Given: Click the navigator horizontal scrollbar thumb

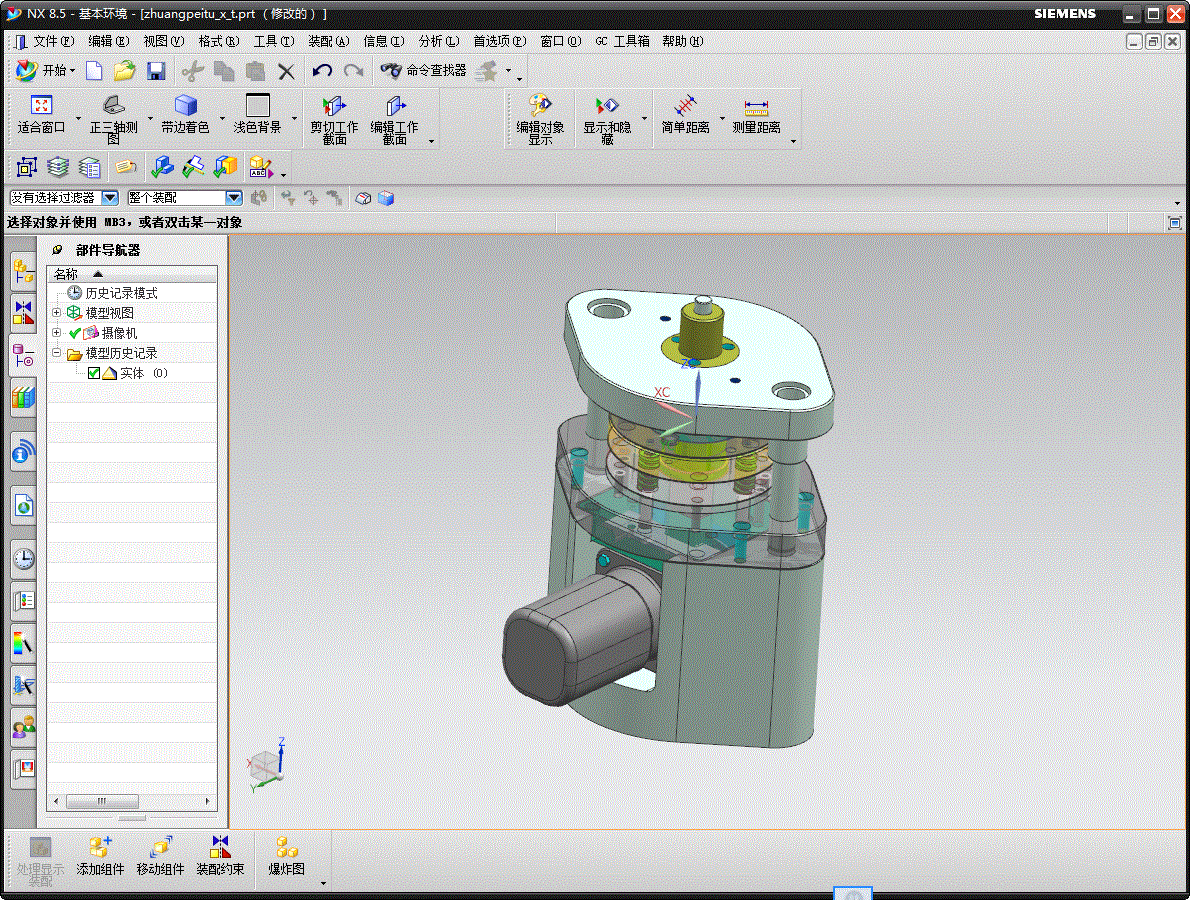Looking at the screenshot, I should point(102,802).
